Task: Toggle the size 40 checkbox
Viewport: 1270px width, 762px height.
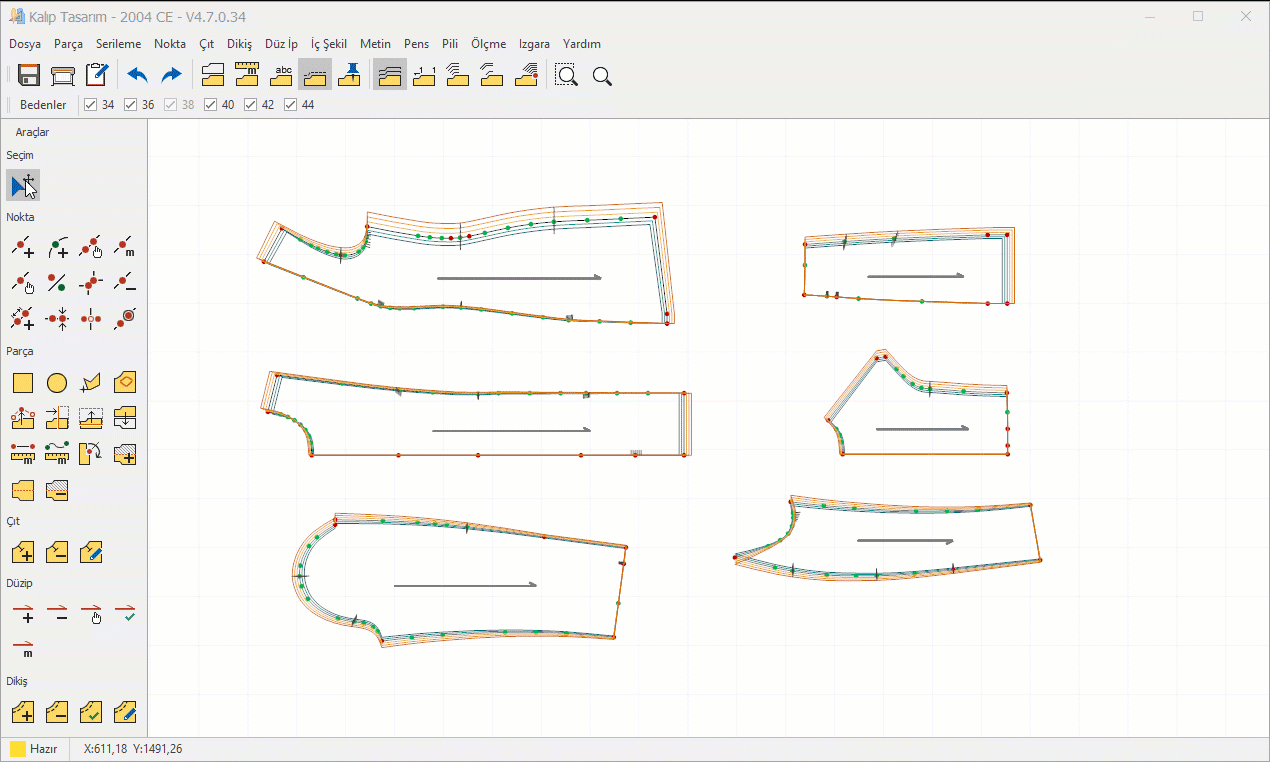Action: (x=211, y=105)
